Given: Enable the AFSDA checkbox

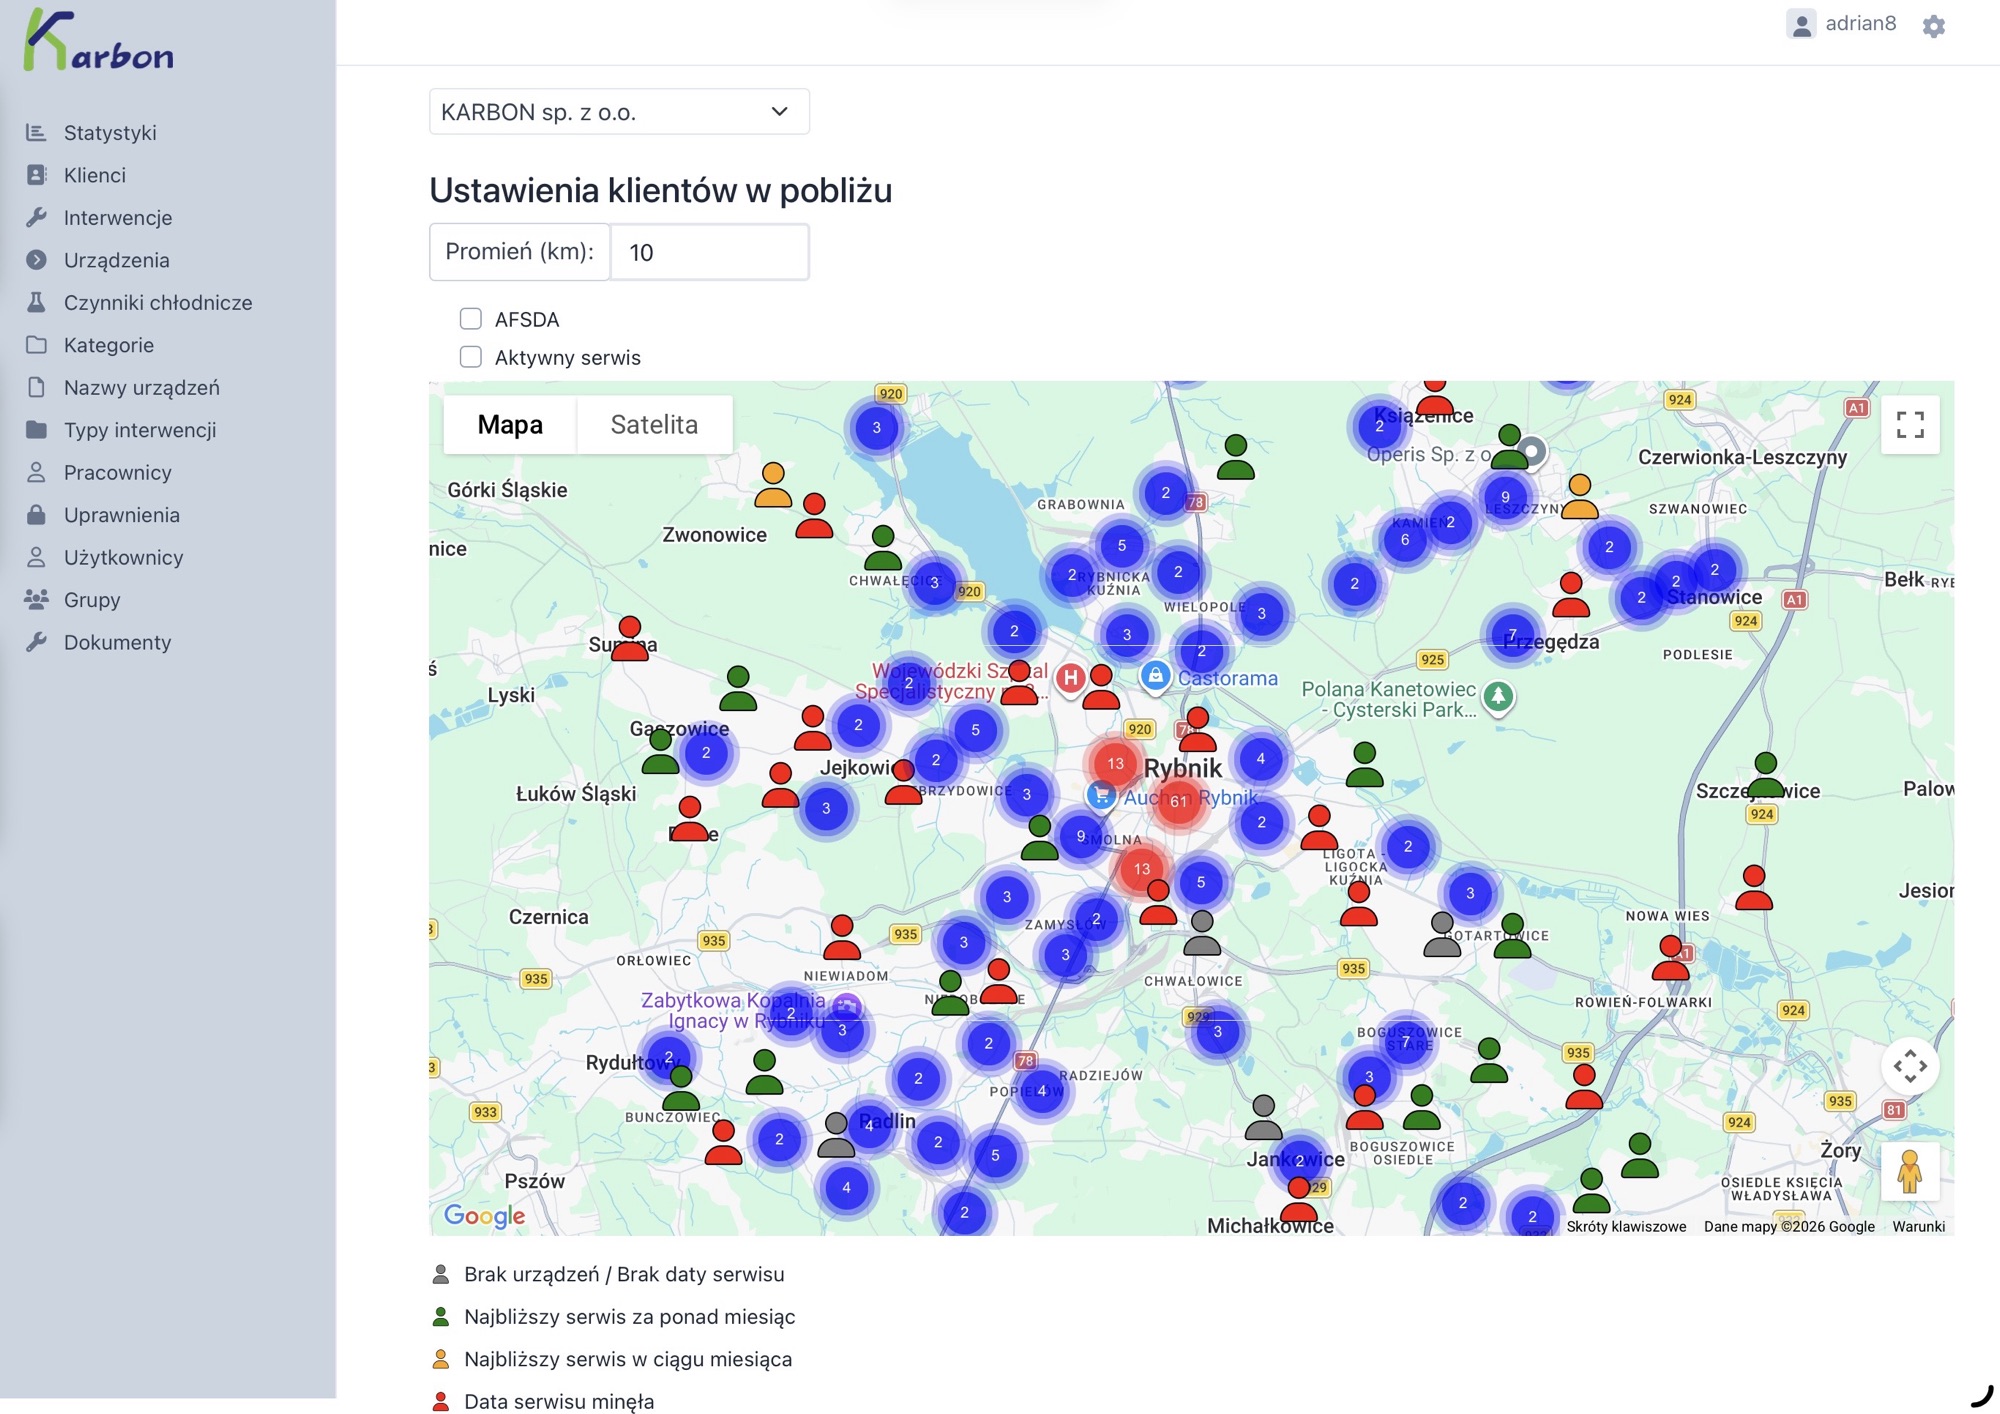Looking at the screenshot, I should [x=471, y=319].
